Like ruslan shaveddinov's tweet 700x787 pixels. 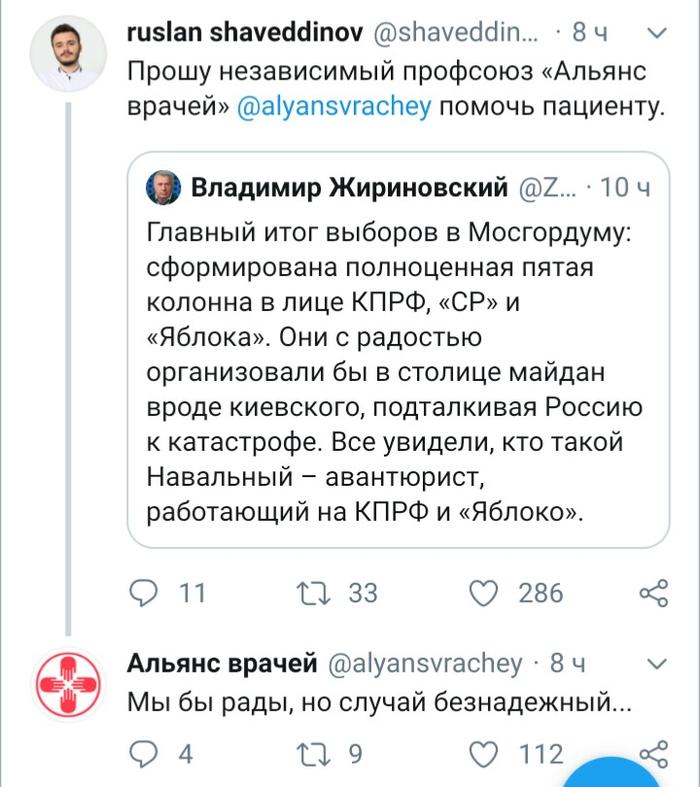(485, 593)
